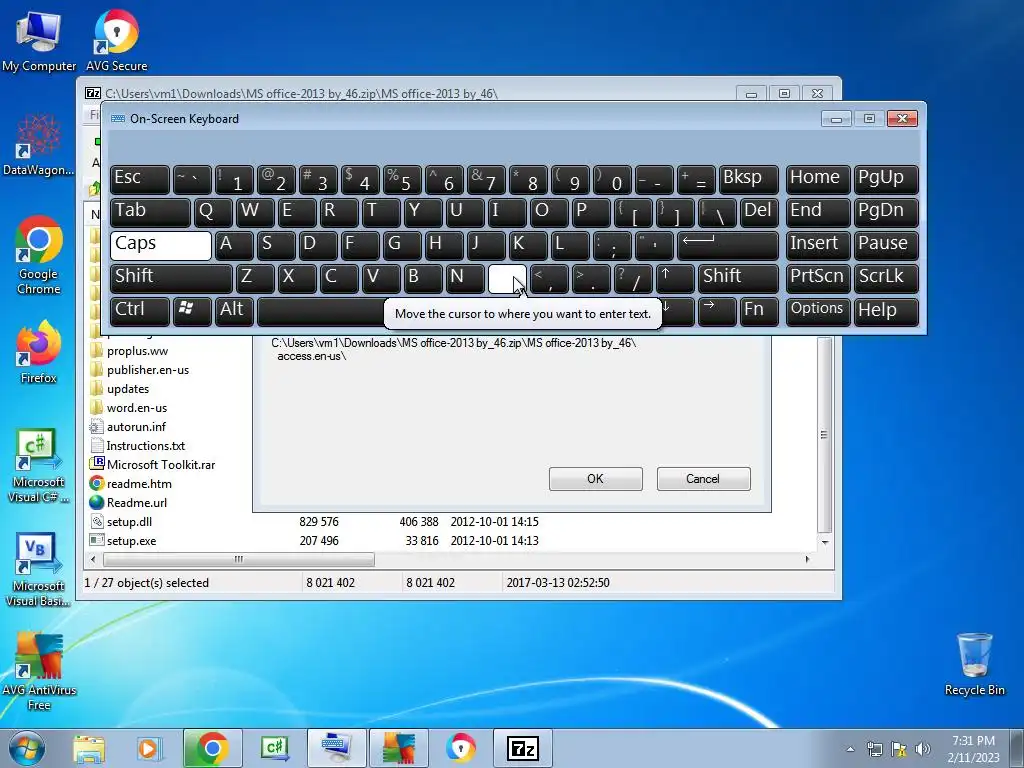
Task: Toggle the Ctrl key on keyboard
Action: 140,312
